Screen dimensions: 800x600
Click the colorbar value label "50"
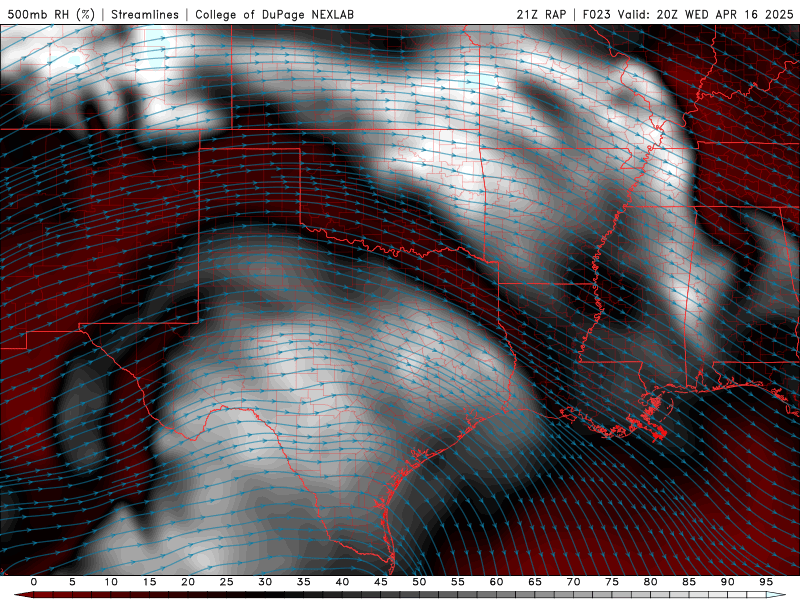pyautogui.click(x=419, y=582)
